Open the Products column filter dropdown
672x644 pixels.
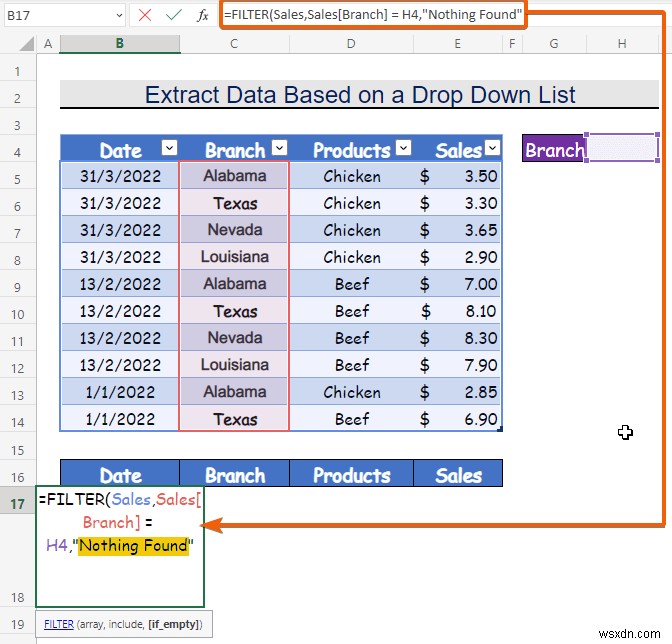click(403, 148)
